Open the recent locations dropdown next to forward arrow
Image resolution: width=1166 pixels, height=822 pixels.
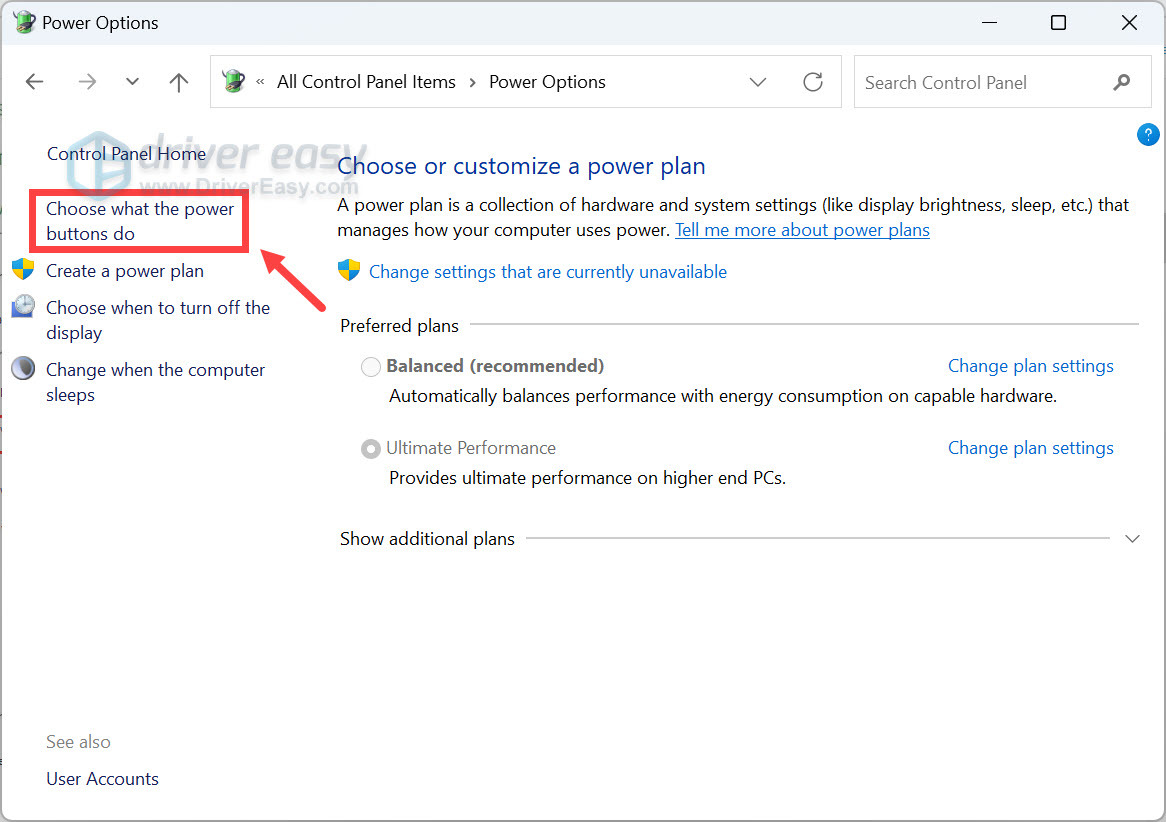131,81
